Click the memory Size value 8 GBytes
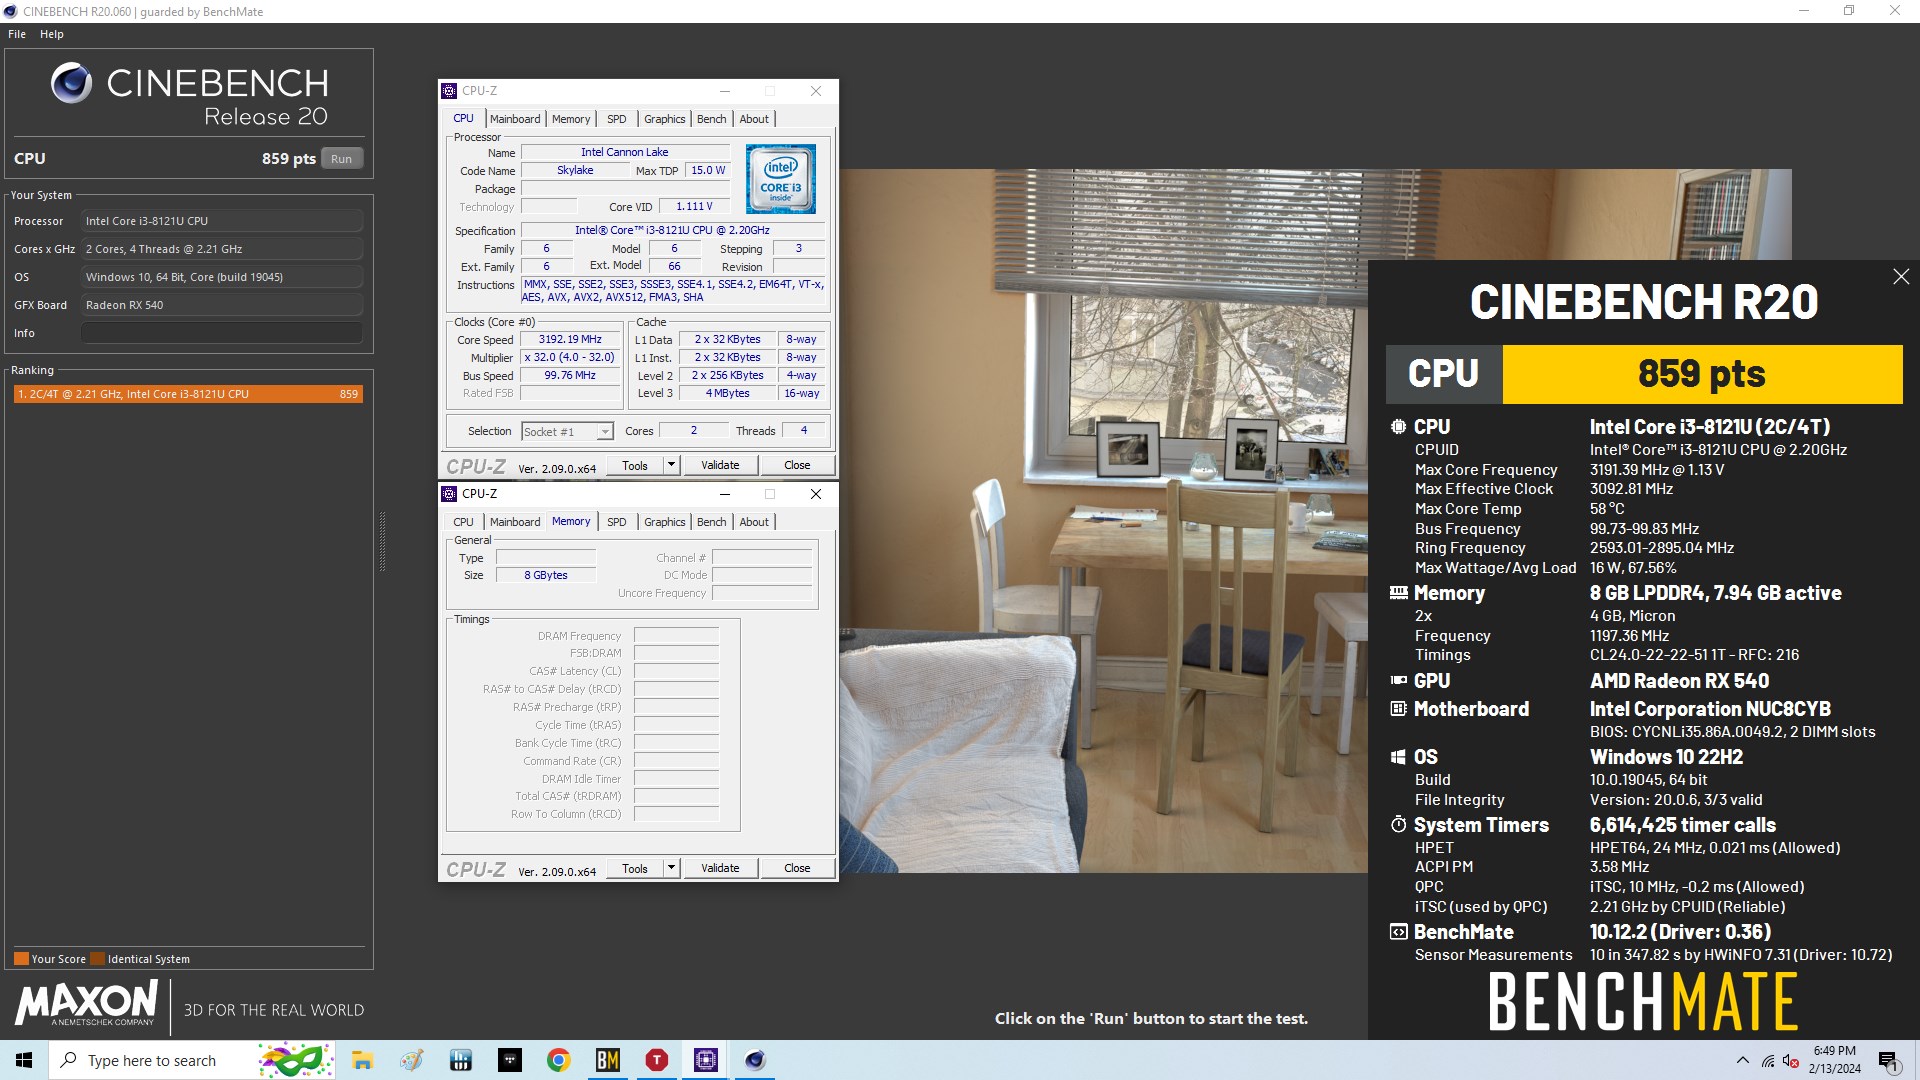This screenshot has height=1080, width=1920. (546, 575)
